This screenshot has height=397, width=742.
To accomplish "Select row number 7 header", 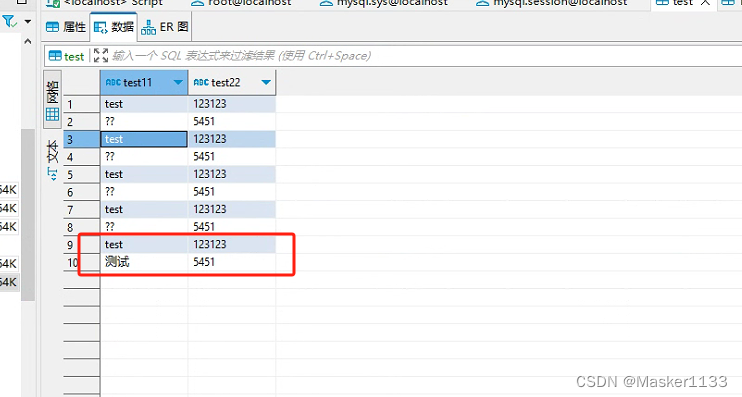I will point(81,209).
